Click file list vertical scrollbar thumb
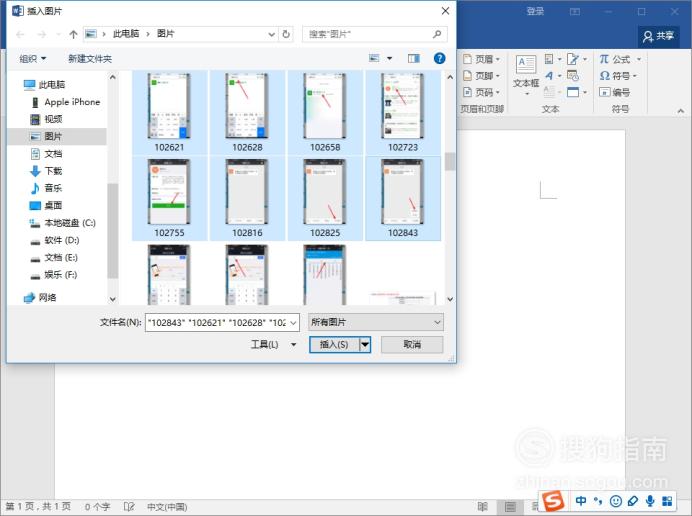This screenshot has height=516, width=692. pos(450,162)
